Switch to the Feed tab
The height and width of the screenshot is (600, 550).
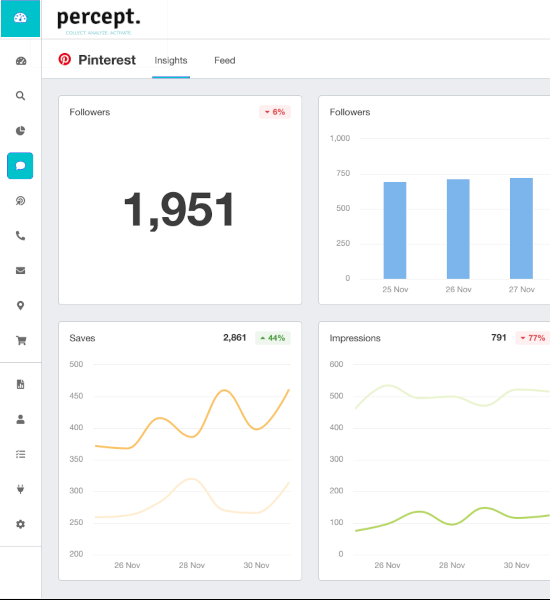click(225, 60)
